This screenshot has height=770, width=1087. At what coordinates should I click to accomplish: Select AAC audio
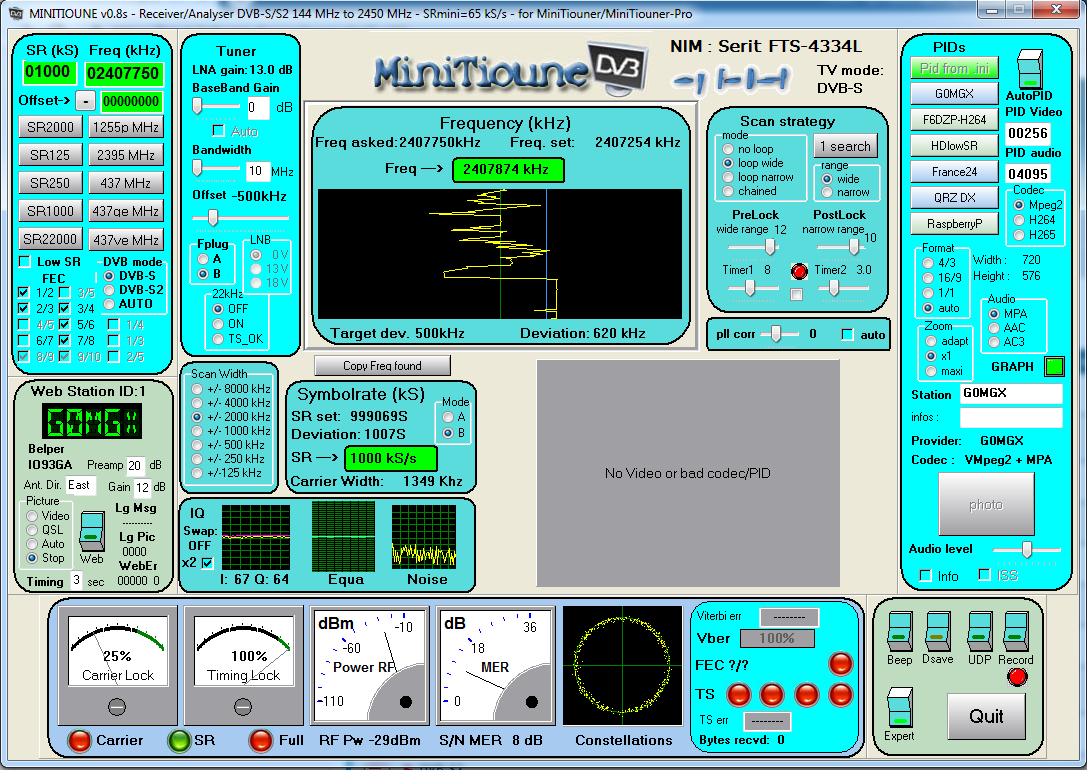pos(993,328)
